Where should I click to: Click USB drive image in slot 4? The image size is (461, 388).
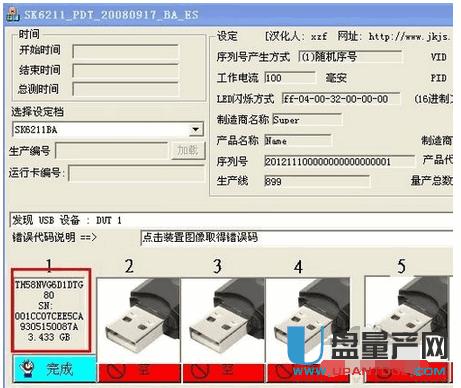pyautogui.click(x=307, y=321)
